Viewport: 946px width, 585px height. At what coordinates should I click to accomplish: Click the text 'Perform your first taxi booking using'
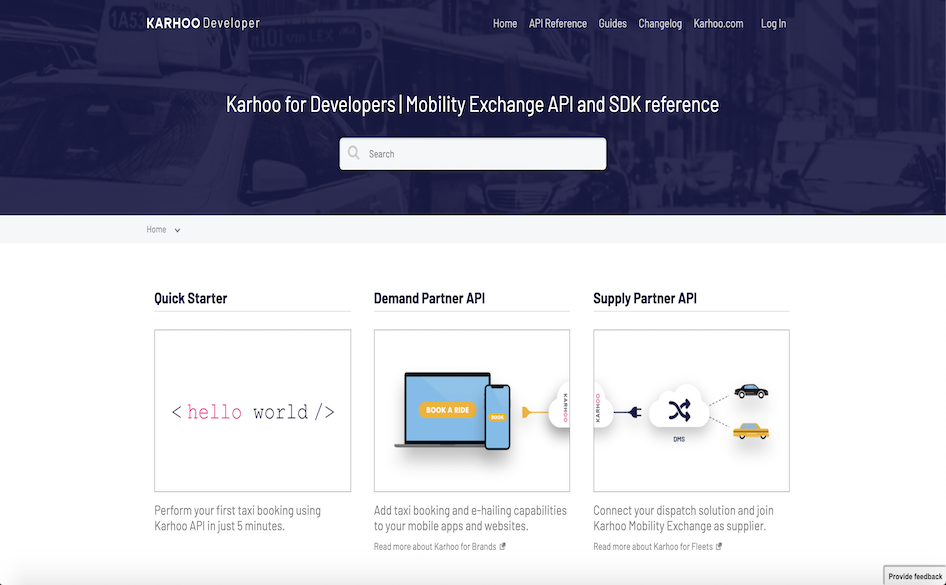237,510
